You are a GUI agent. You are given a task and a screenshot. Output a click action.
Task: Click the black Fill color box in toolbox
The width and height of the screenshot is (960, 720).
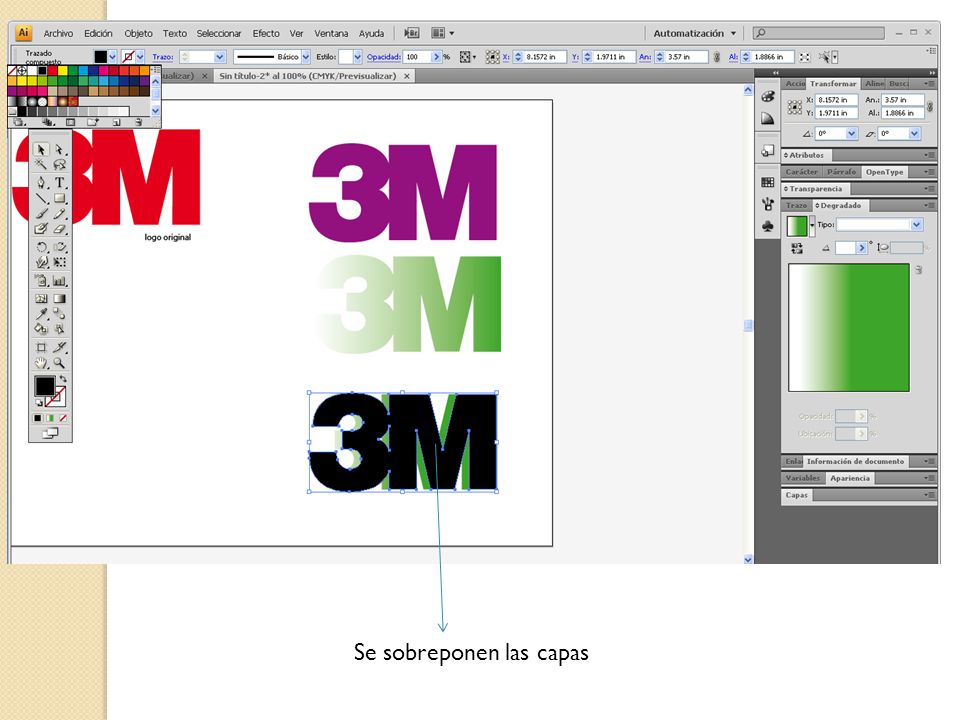[x=44, y=386]
